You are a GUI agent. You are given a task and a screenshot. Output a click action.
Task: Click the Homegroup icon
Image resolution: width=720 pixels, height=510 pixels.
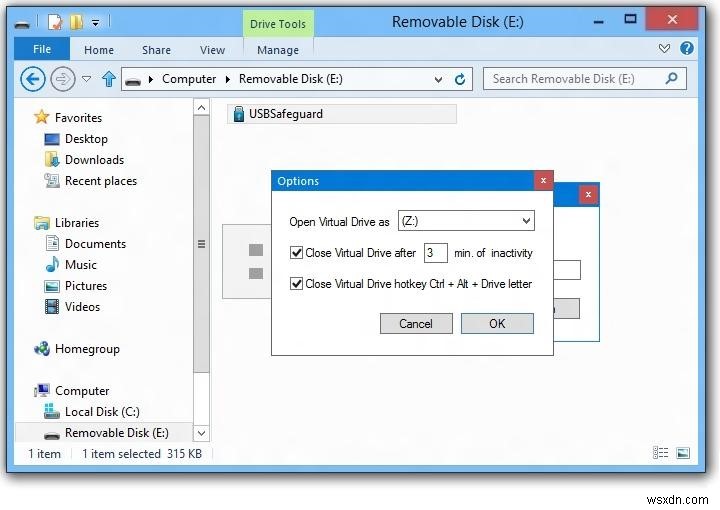click(42, 349)
